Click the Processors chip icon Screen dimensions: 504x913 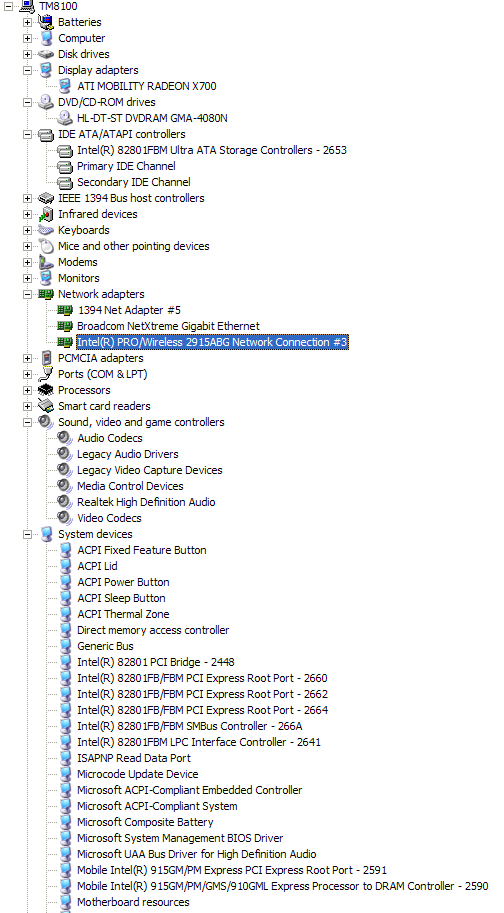click(46, 390)
